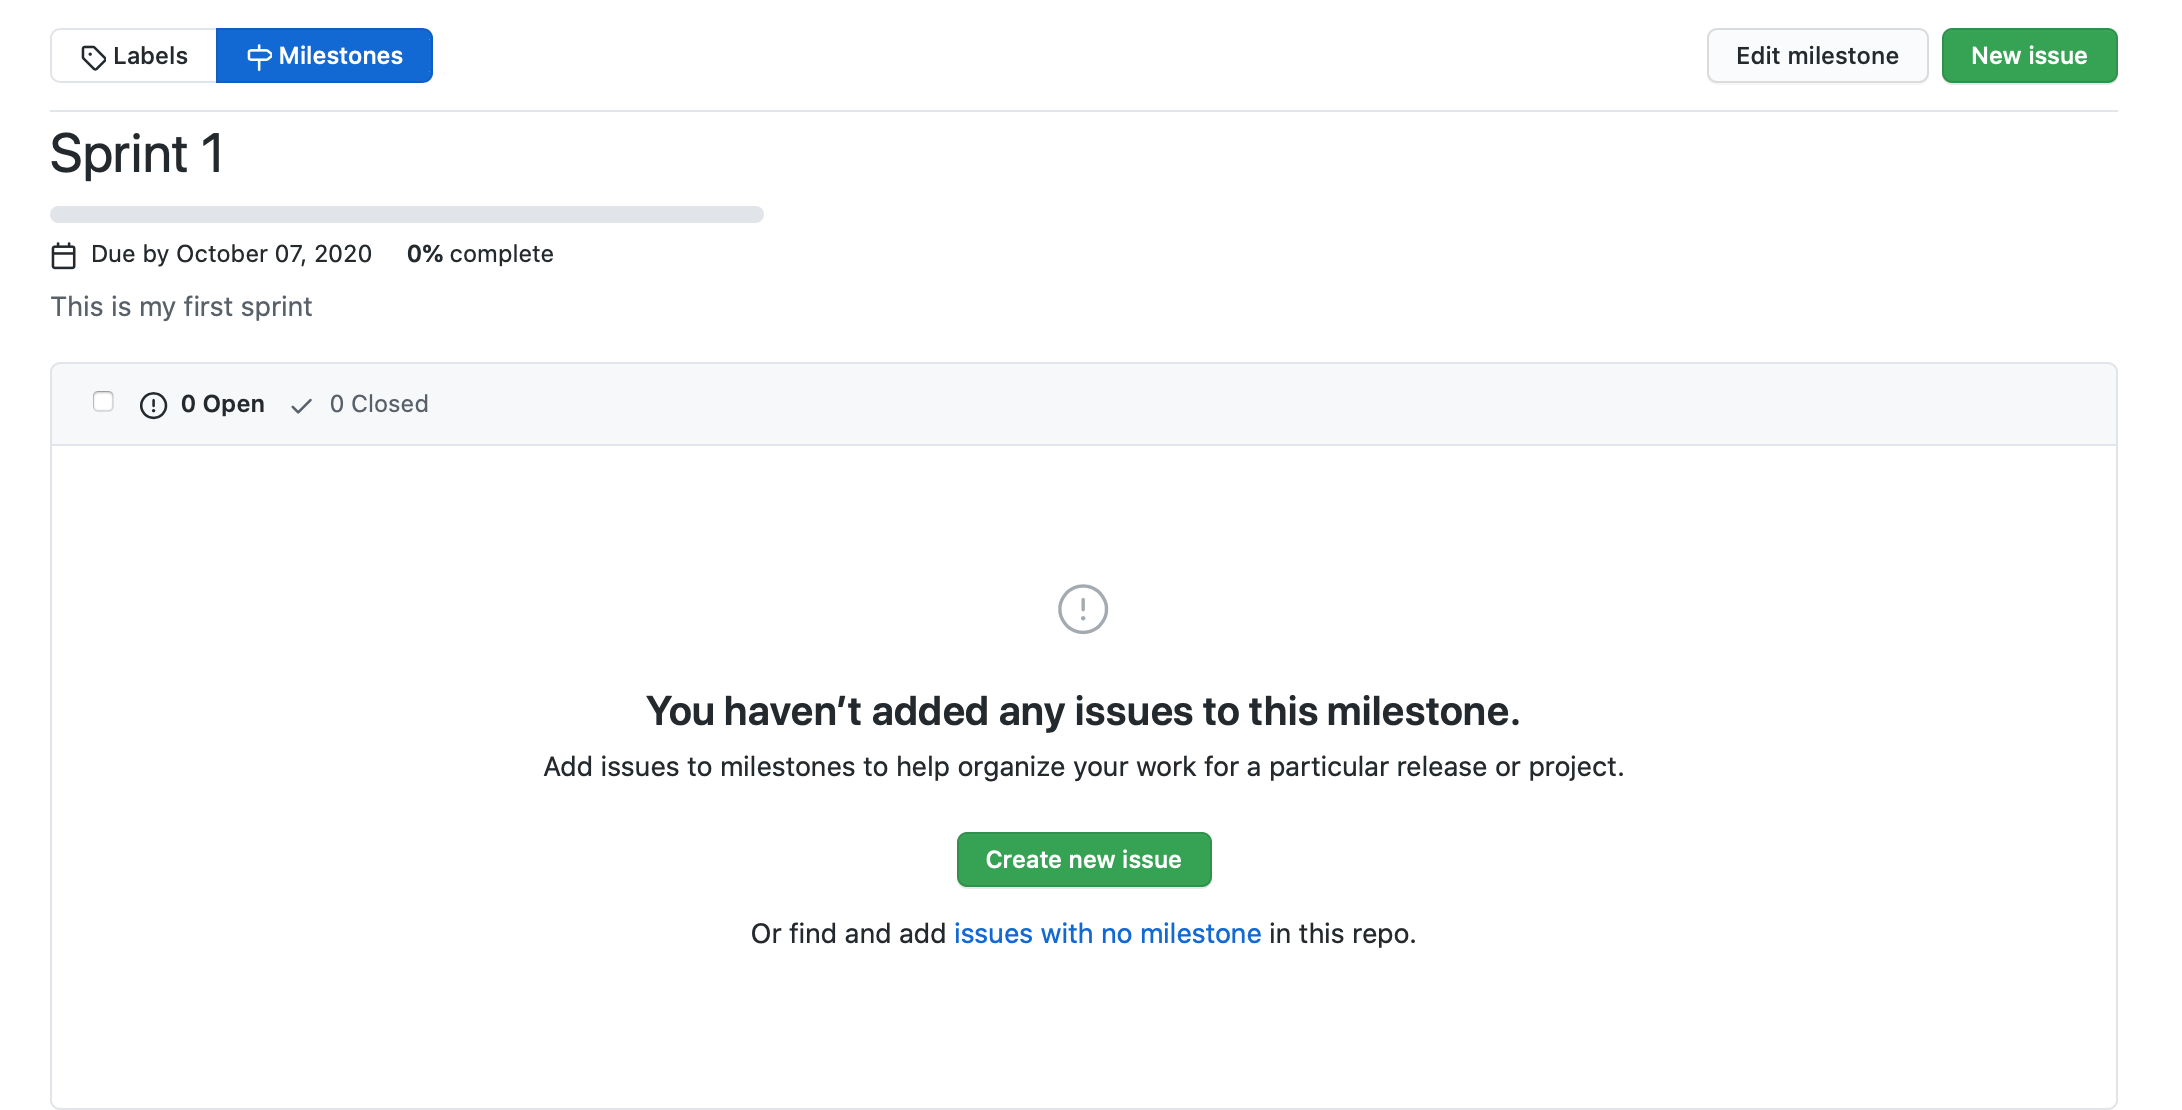The height and width of the screenshot is (1110, 2182).
Task: Follow the issues with no milestone link
Action: click(x=1107, y=933)
